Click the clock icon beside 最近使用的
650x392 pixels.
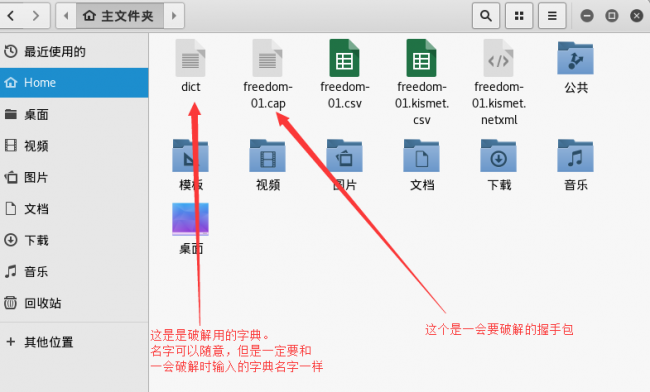click(11, 51)
